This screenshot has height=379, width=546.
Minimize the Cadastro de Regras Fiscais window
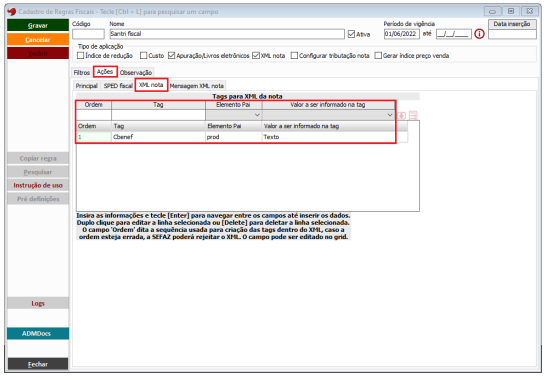(492, 11)
